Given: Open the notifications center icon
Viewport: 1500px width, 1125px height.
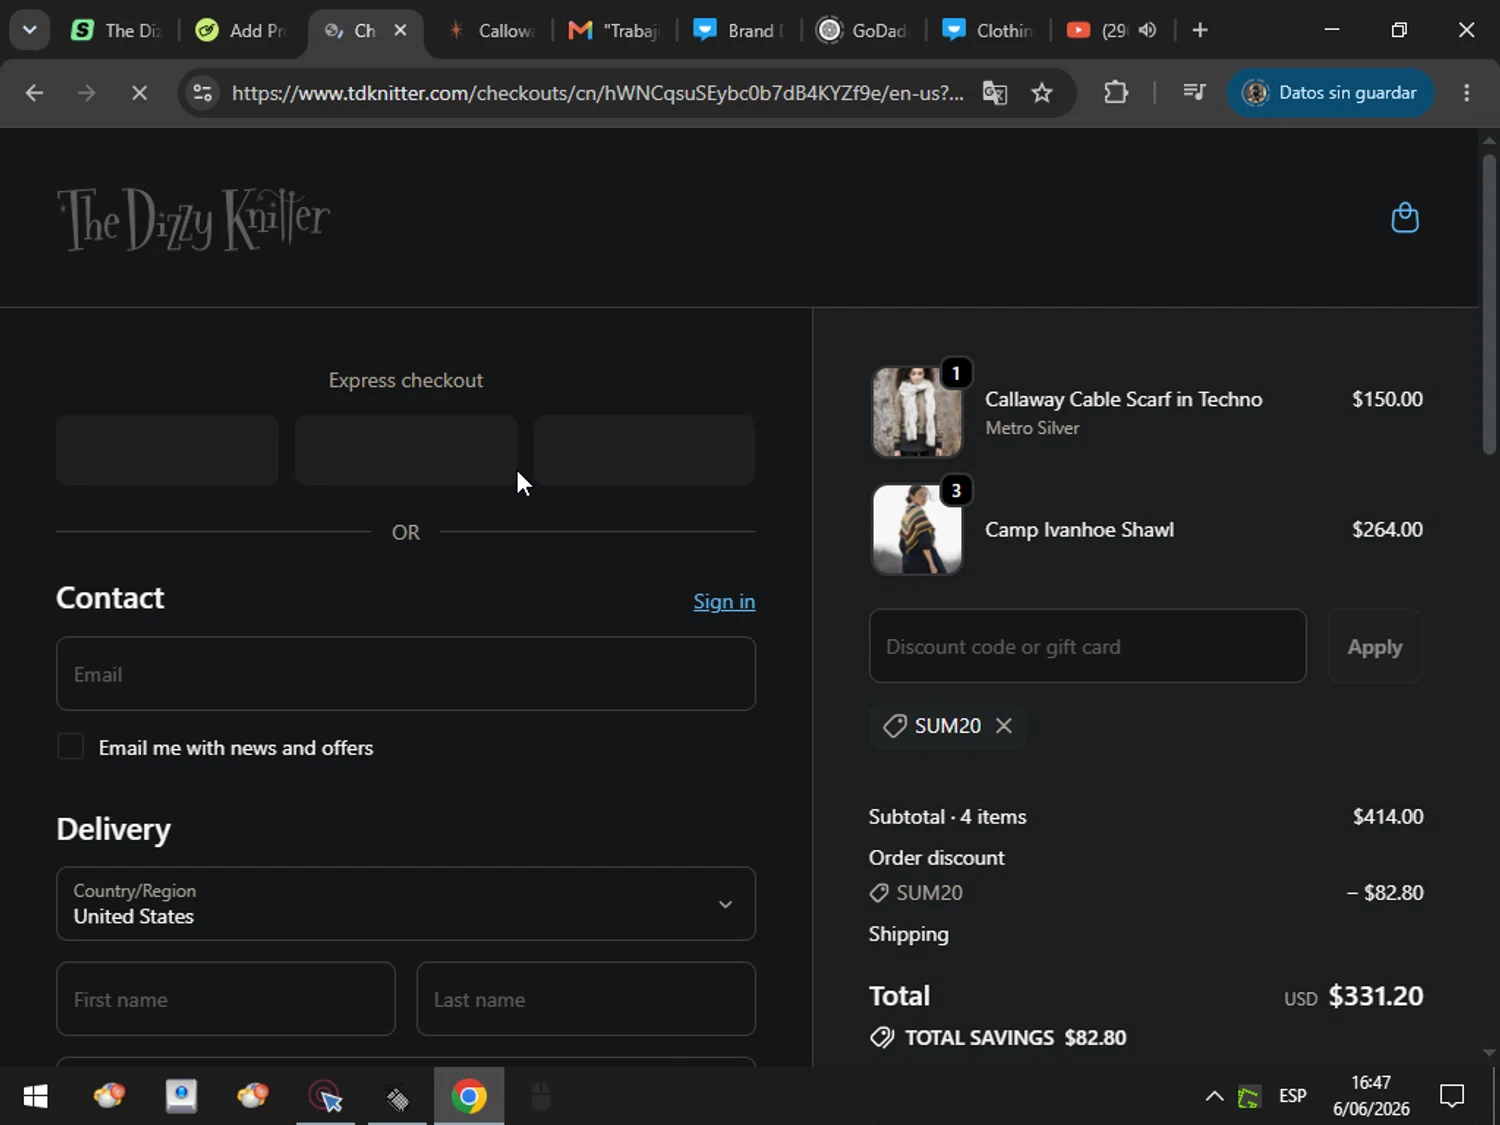Looking at the screenshot, I should (1451, 1097).
